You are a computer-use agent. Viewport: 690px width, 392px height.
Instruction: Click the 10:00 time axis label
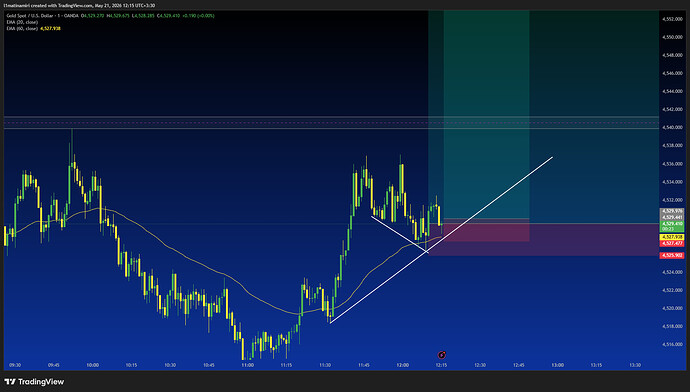(92, 365)
